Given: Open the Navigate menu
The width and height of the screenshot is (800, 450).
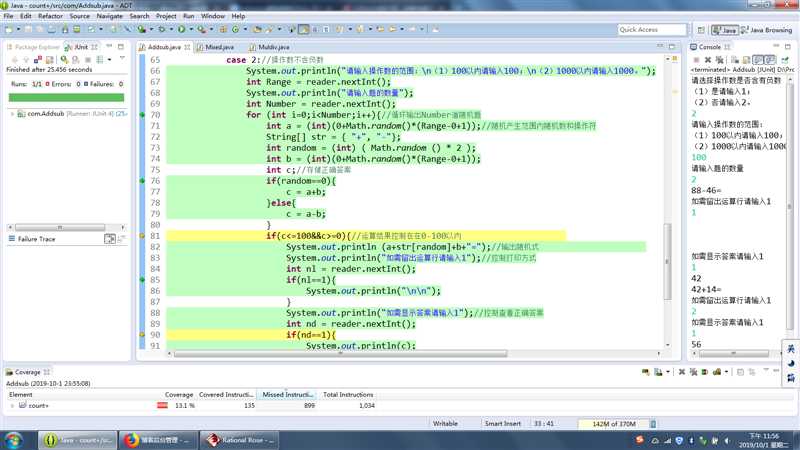Looking at the screenshot, I should coord(110,16).
